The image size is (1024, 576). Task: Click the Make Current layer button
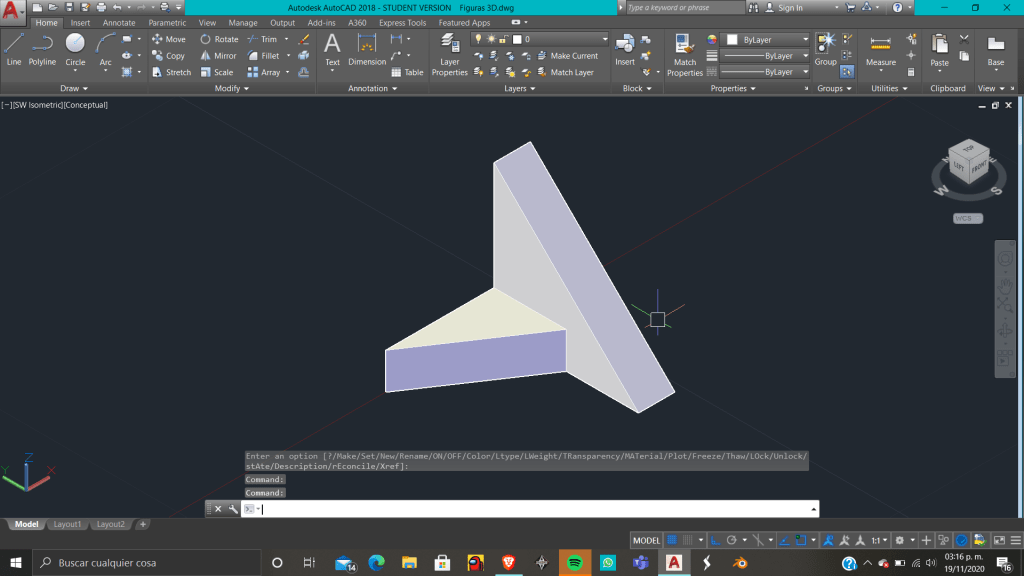(x=567, y=56)
